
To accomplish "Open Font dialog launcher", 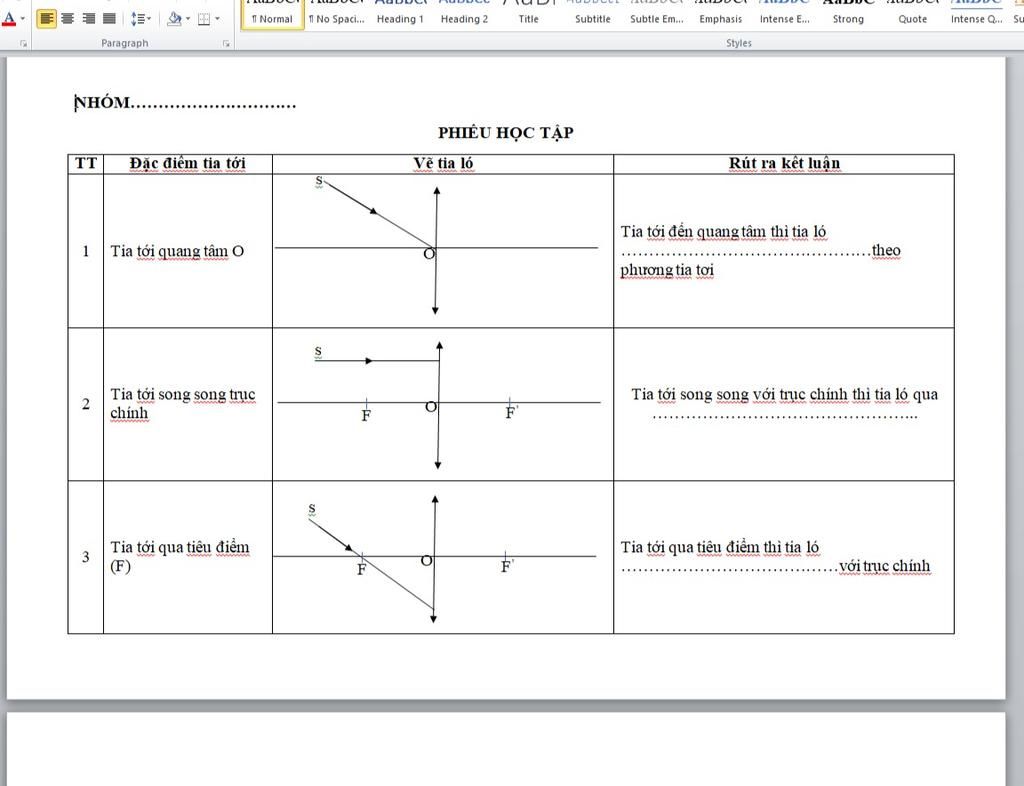I will (x=24, y=44).
